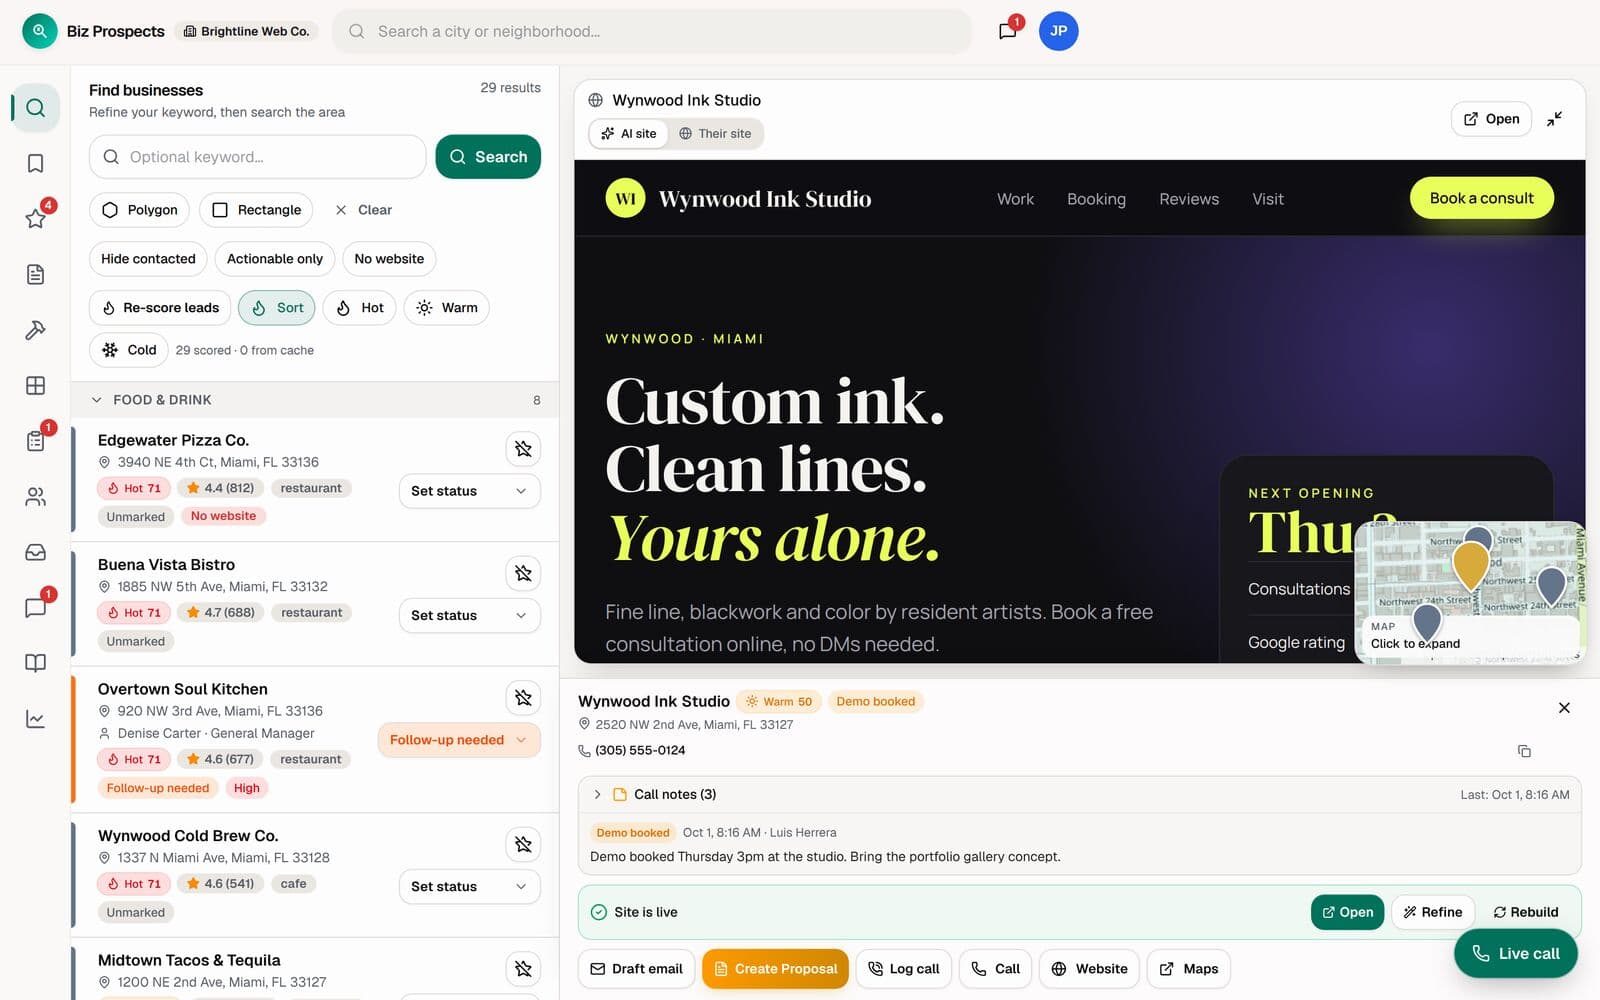Toggle the Sort by score chip
The height and width of the screenshot is (1000, 1600).
[x=277, y=308]
